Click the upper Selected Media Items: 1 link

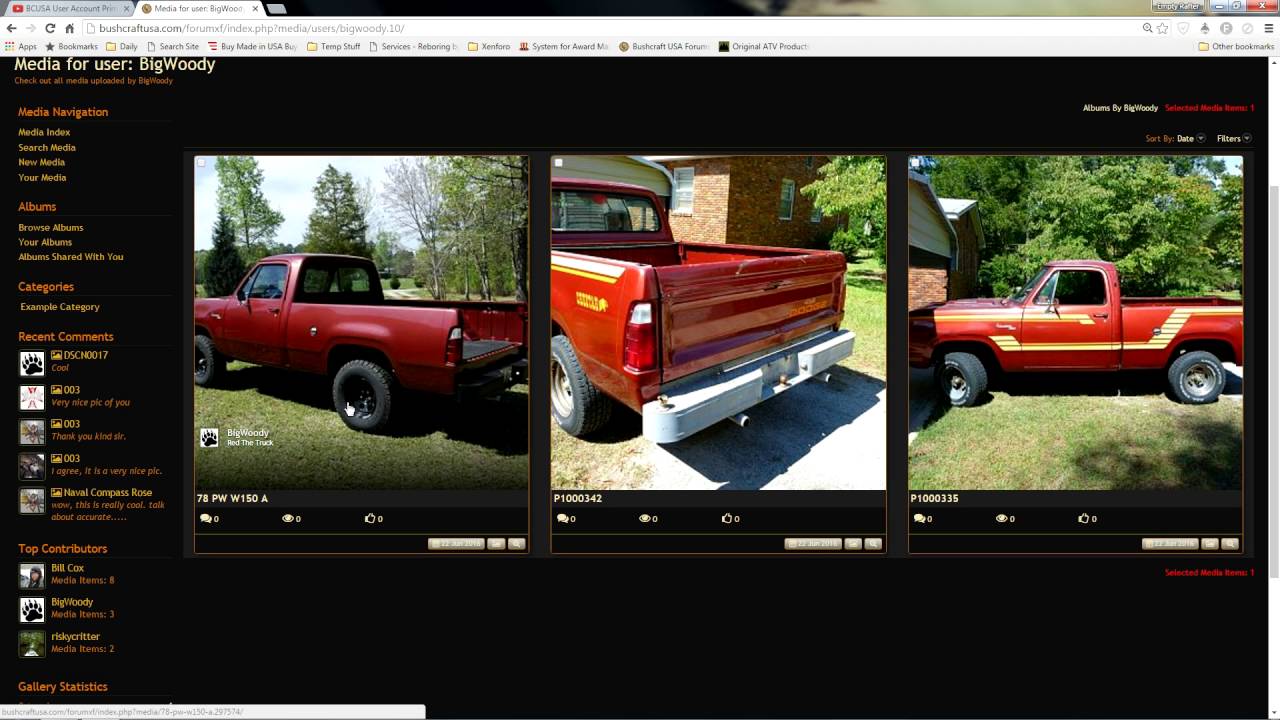point(1209,108)
